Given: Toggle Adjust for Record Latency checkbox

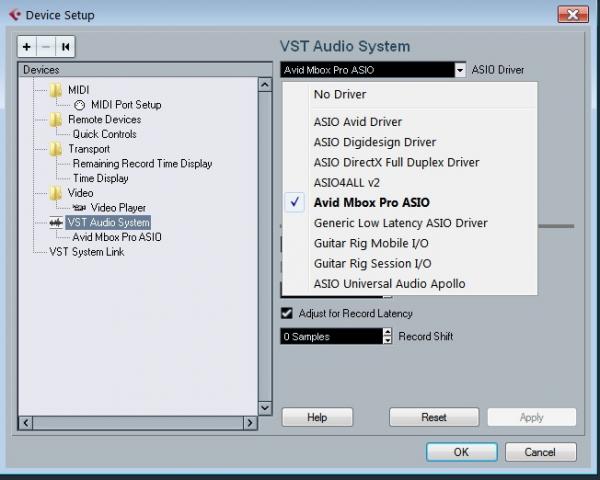Looking at the screenshot, I should click(x=287, y=314).
